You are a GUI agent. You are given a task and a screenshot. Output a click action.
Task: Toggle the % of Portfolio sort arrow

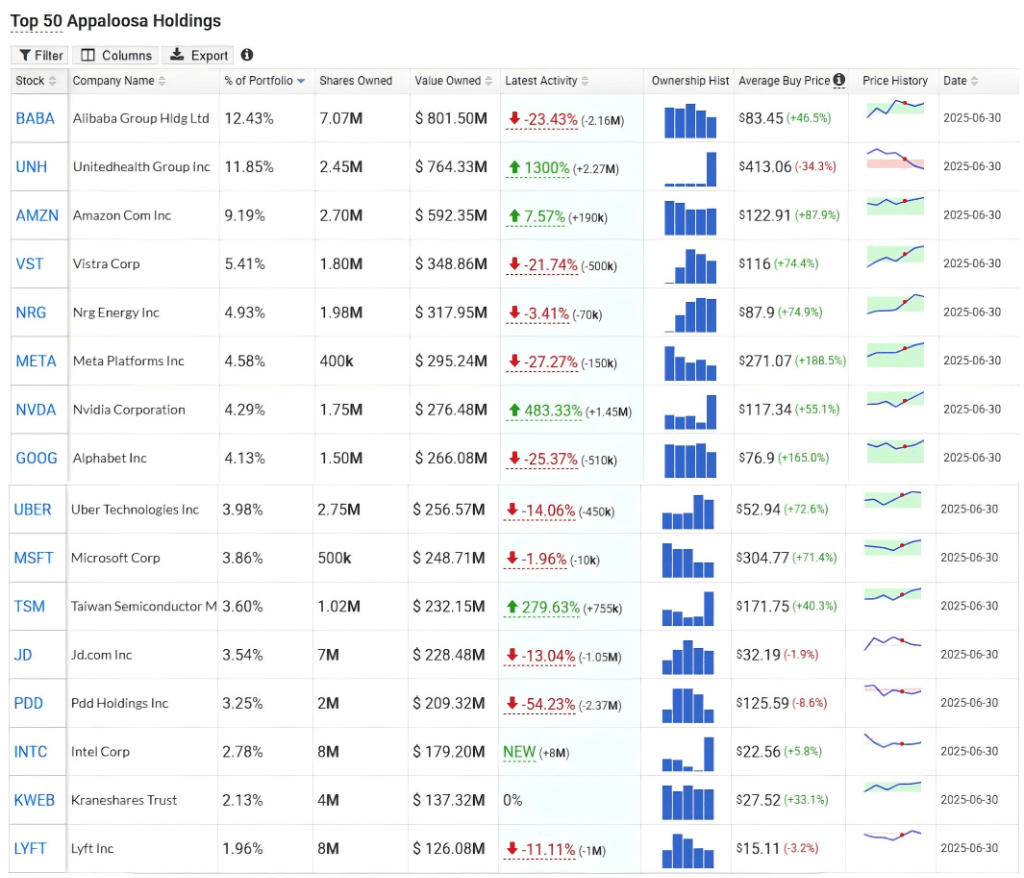coord(301,81)
